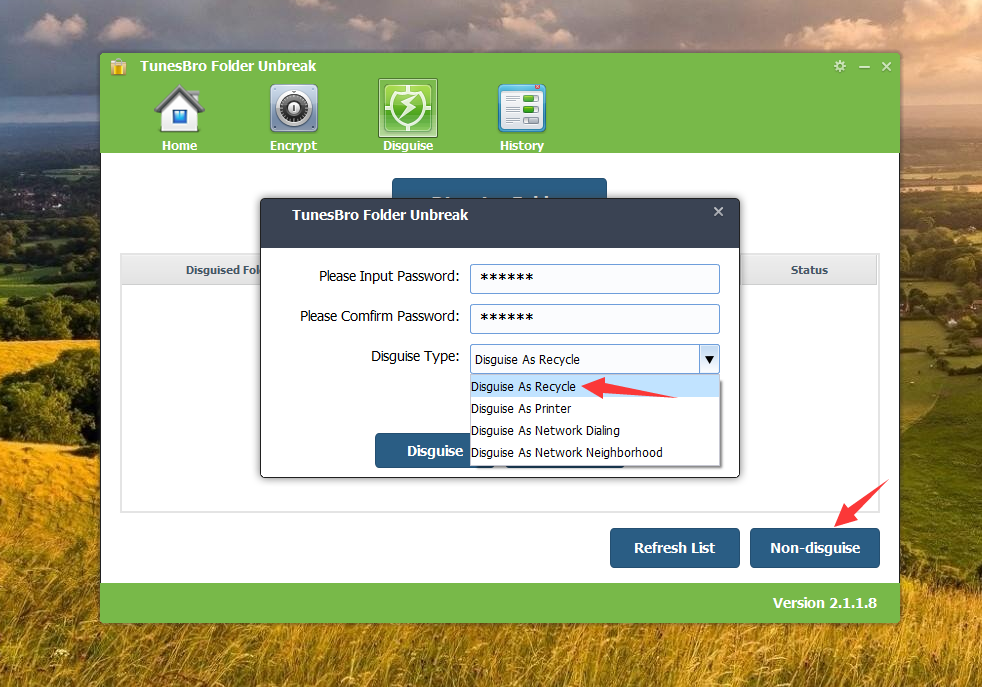This screenshot has width=982, height=687.
Task: Click the Status column header
Action: 809,270
